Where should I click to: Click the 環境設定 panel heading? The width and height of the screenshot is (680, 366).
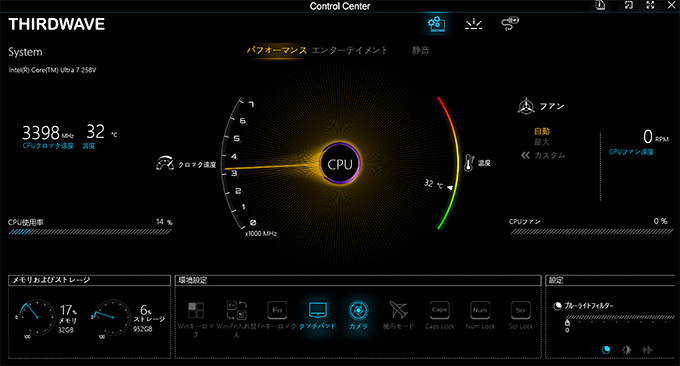[193, 280]
